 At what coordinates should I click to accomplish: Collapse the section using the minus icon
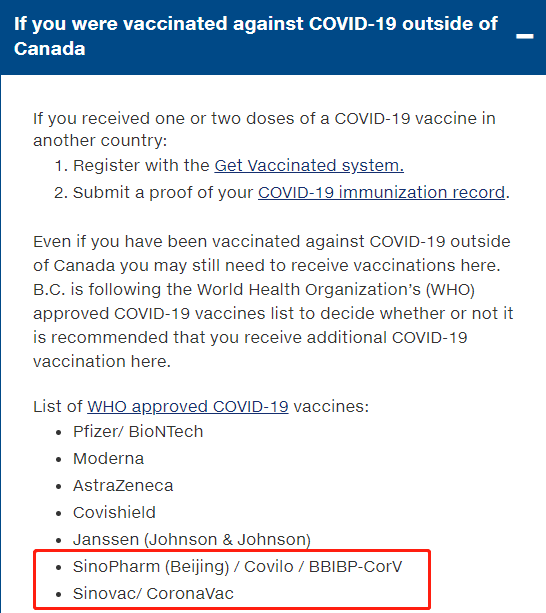click(525, 36)
